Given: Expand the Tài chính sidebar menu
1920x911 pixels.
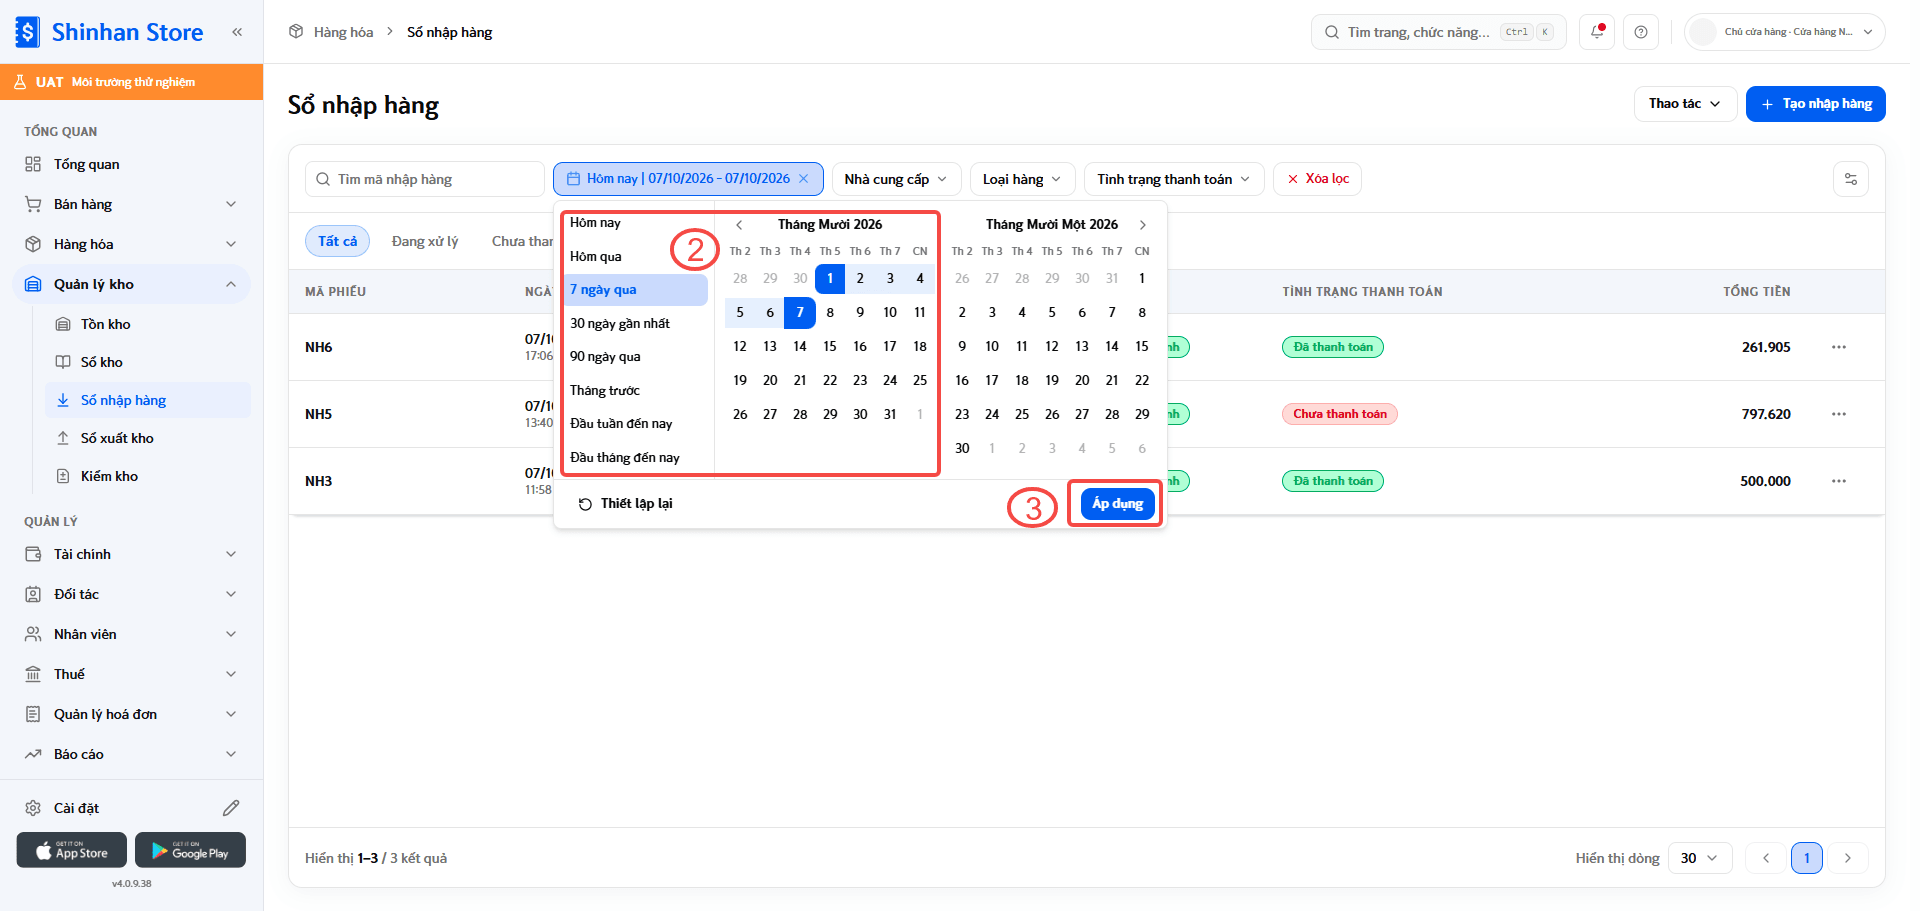Looking at the screenshot, I should click(131, 554).
